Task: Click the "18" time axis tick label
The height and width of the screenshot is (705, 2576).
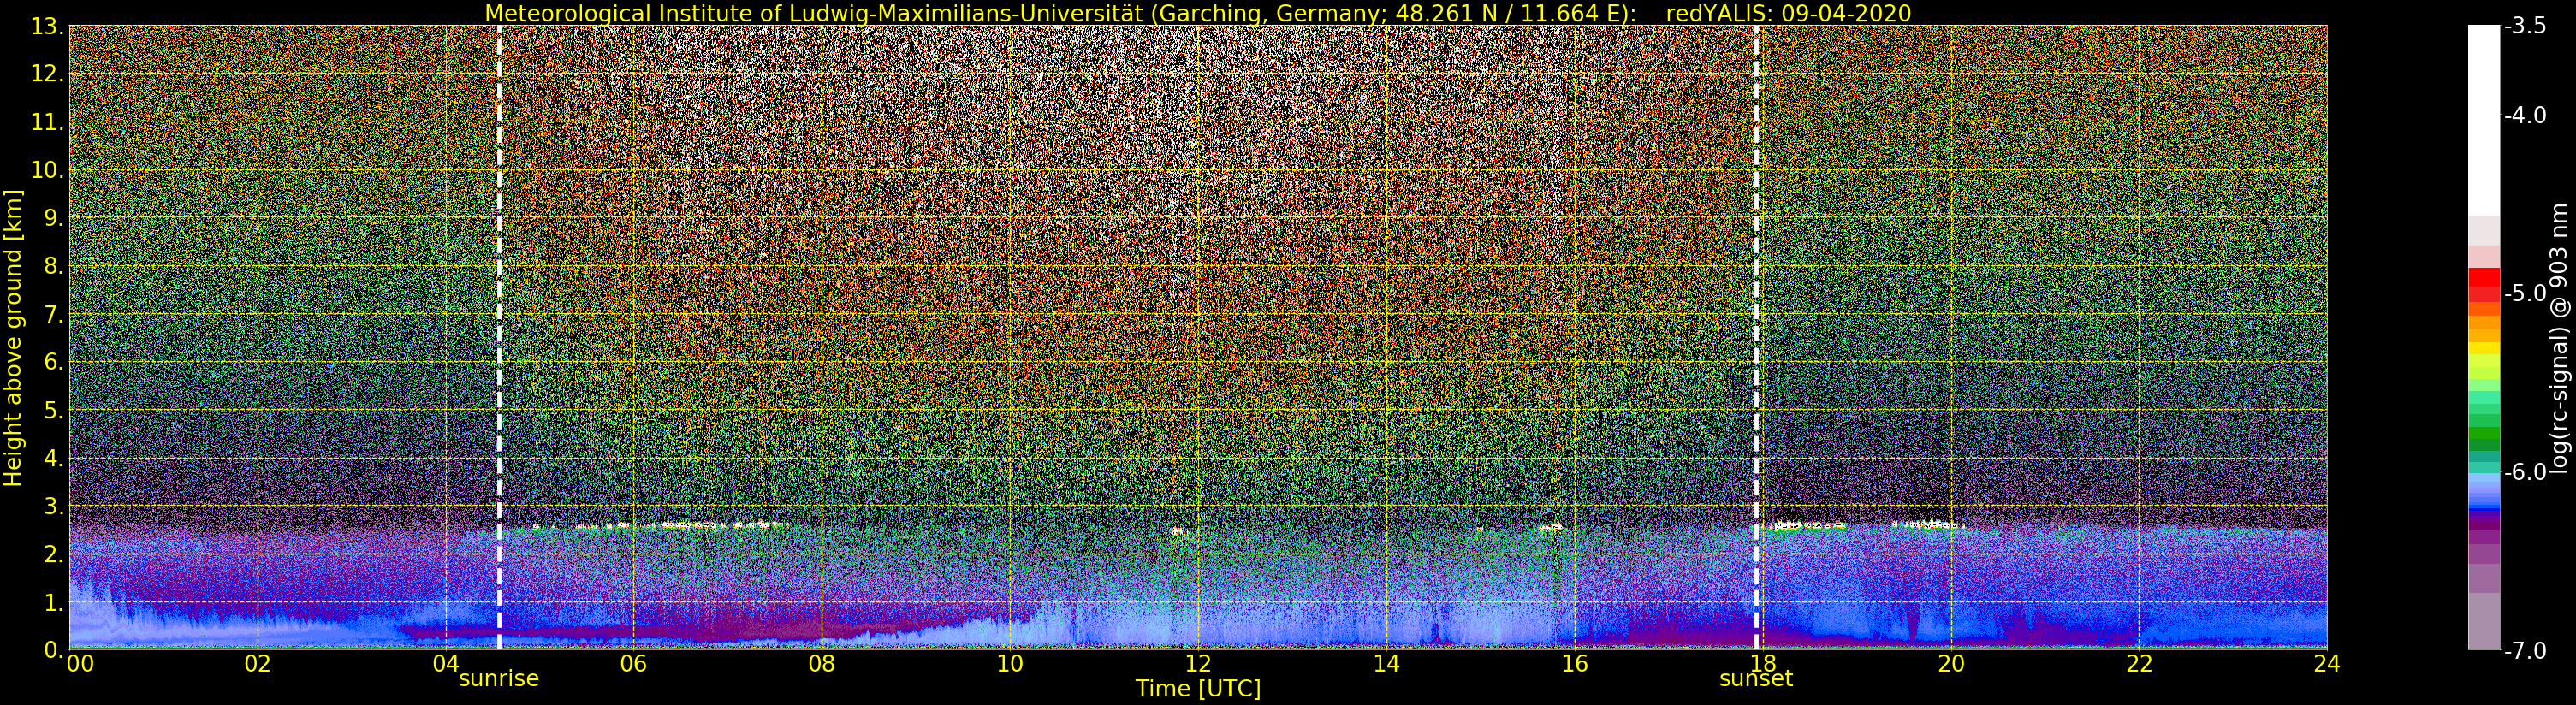Action: 1763,664
